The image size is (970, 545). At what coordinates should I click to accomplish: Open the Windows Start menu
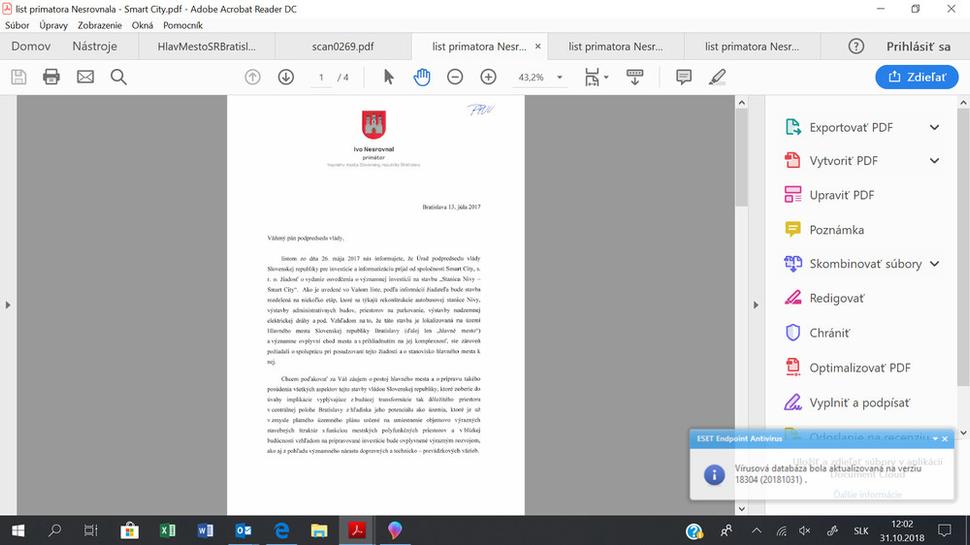point(18,531)
